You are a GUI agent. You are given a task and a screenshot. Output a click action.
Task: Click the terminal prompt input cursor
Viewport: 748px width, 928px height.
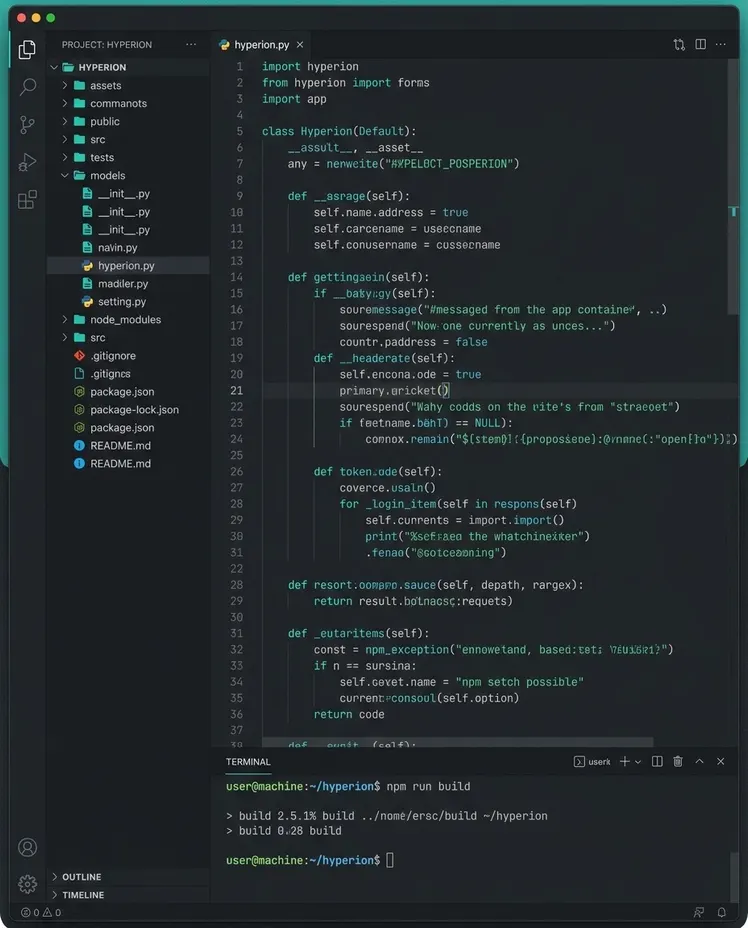click(x=390, y=860)
